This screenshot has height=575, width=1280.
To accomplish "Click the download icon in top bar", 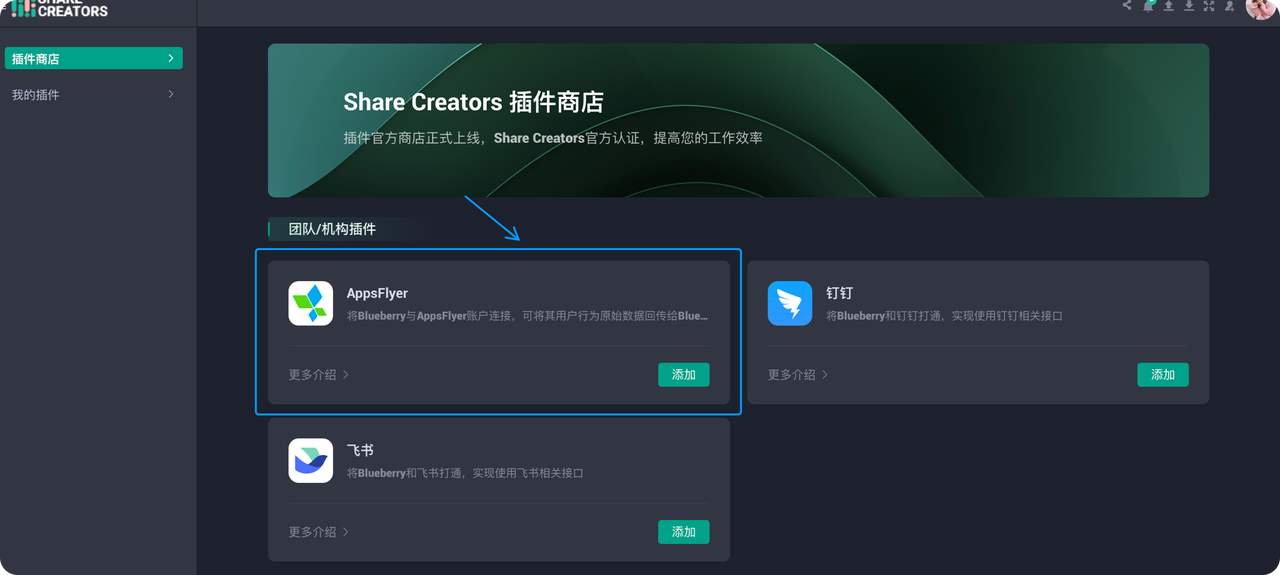I will (1189, 5).
